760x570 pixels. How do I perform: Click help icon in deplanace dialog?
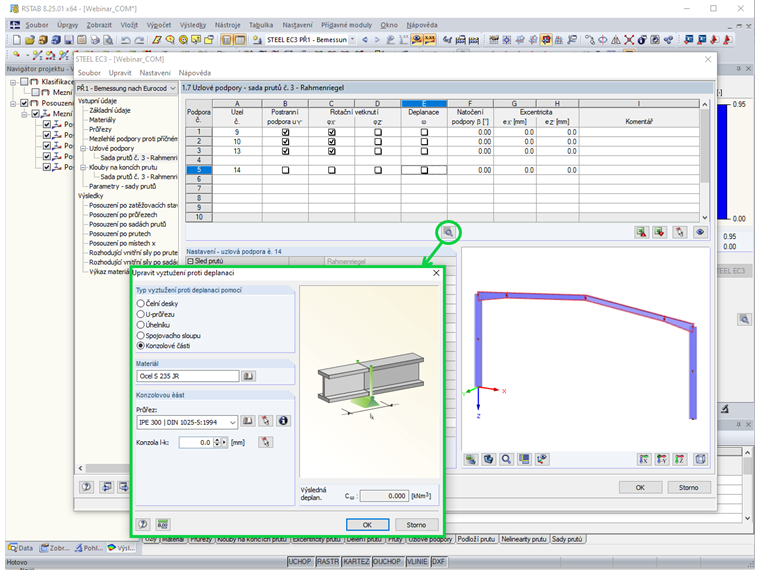coord(143,524)
